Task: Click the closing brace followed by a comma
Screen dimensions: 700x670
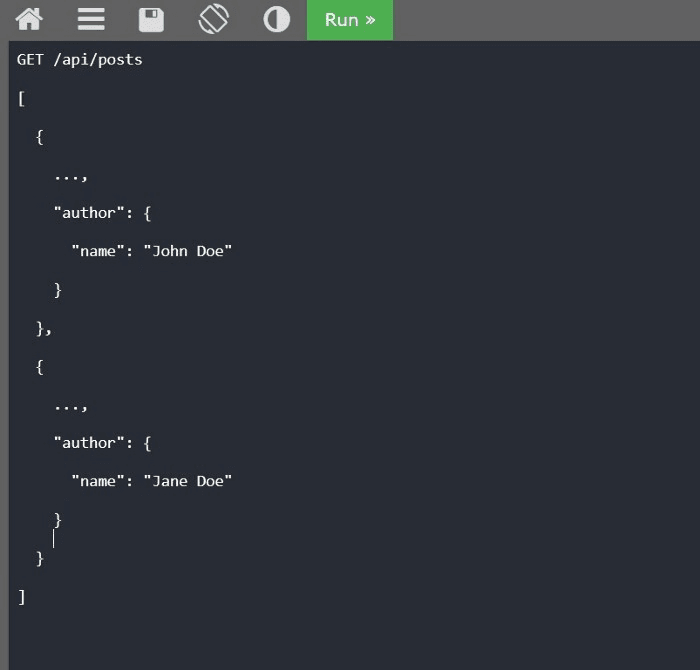Action: click(x=43, y=328)
